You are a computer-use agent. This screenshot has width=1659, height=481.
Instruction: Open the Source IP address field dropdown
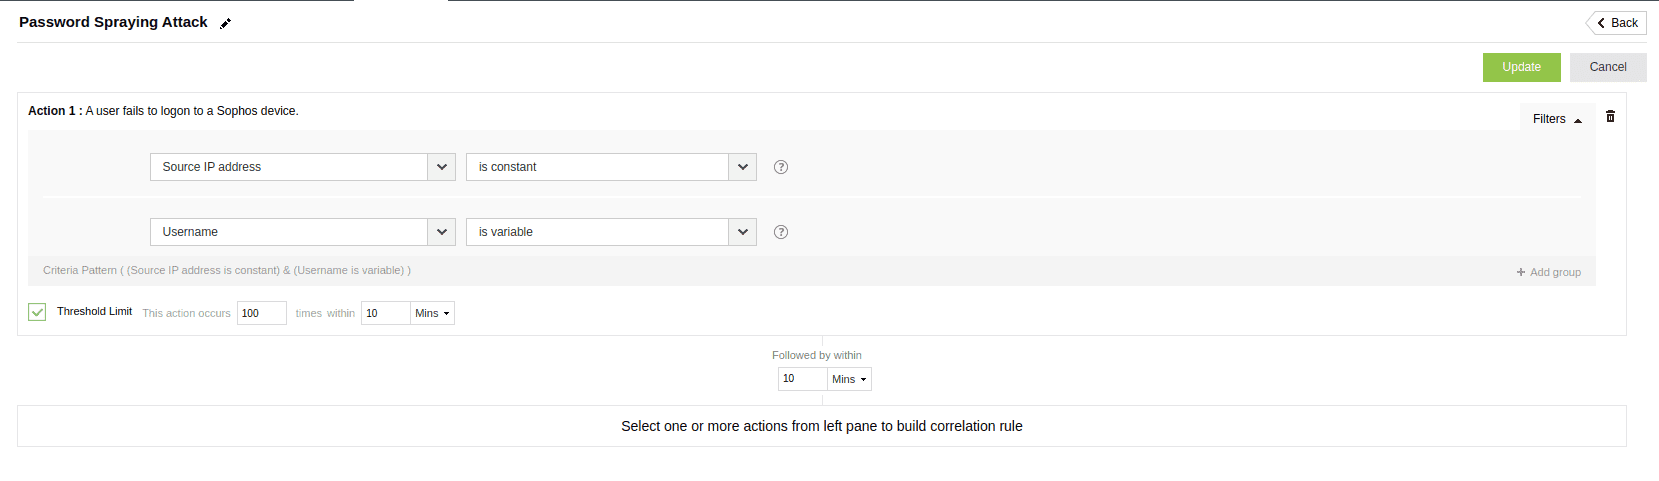(x=441, y=167)
